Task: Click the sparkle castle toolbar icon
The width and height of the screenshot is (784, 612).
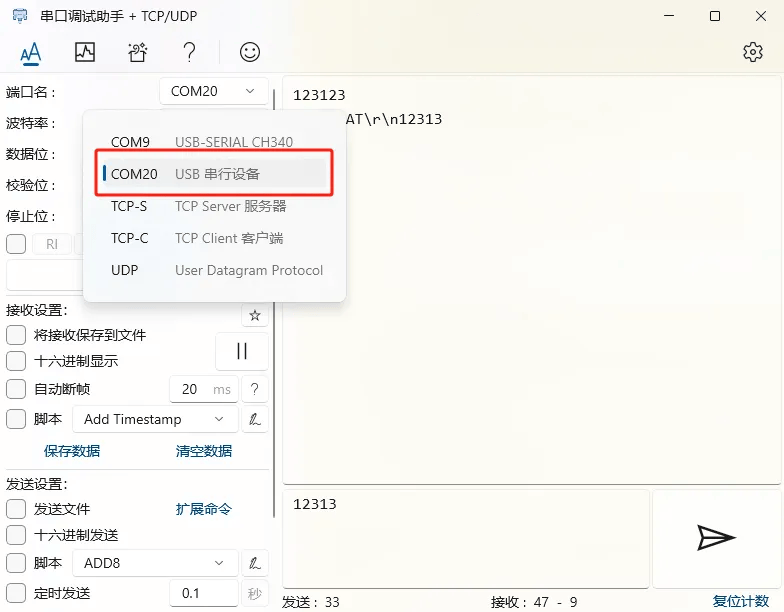Action: pos(138,52)
